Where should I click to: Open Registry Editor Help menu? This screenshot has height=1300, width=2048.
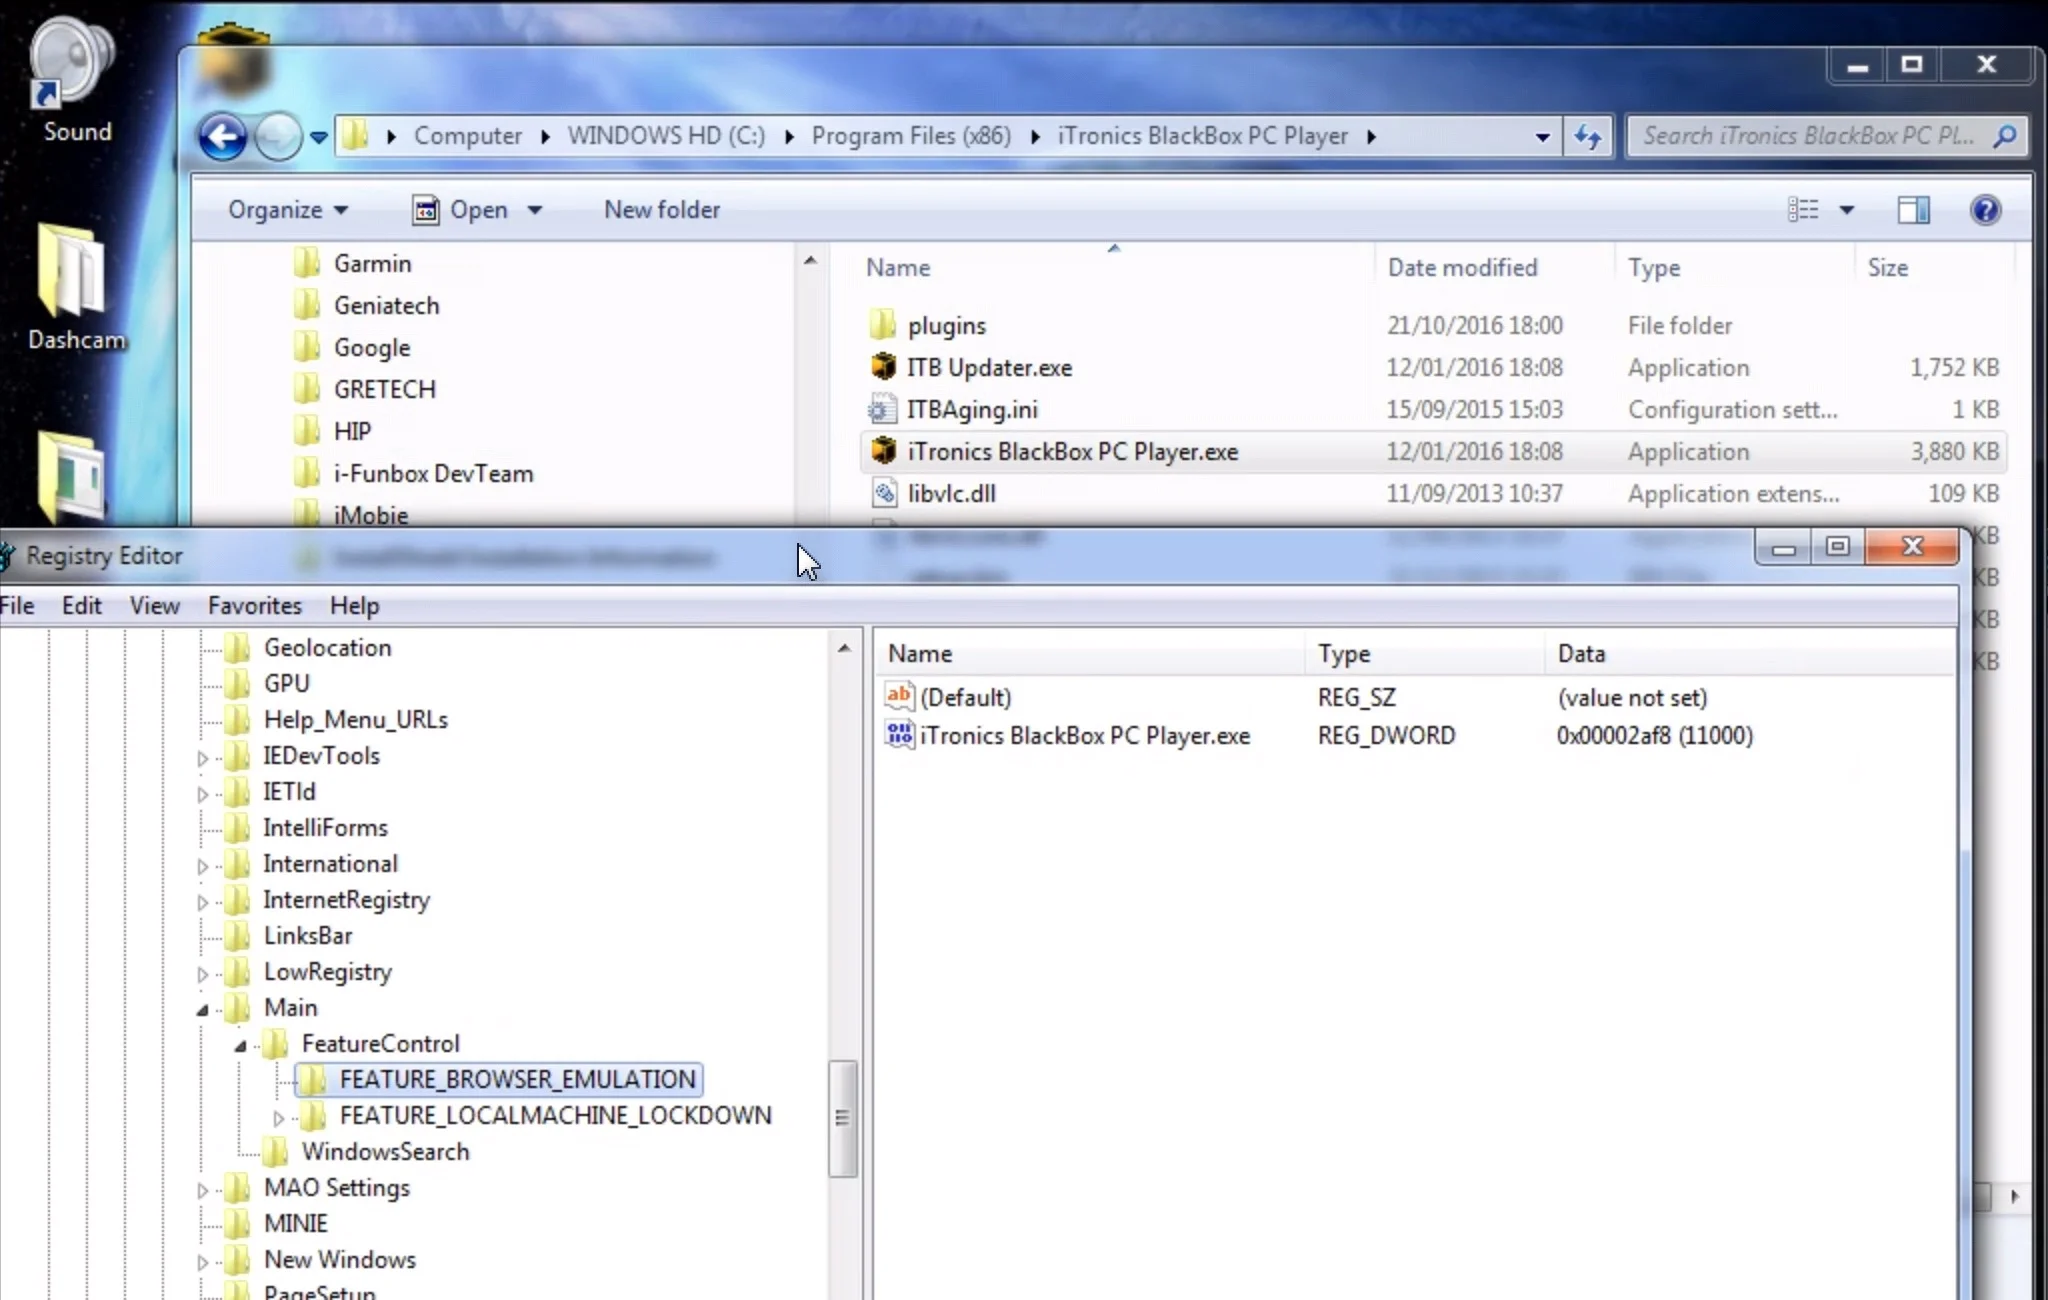(x=354, y=606)
